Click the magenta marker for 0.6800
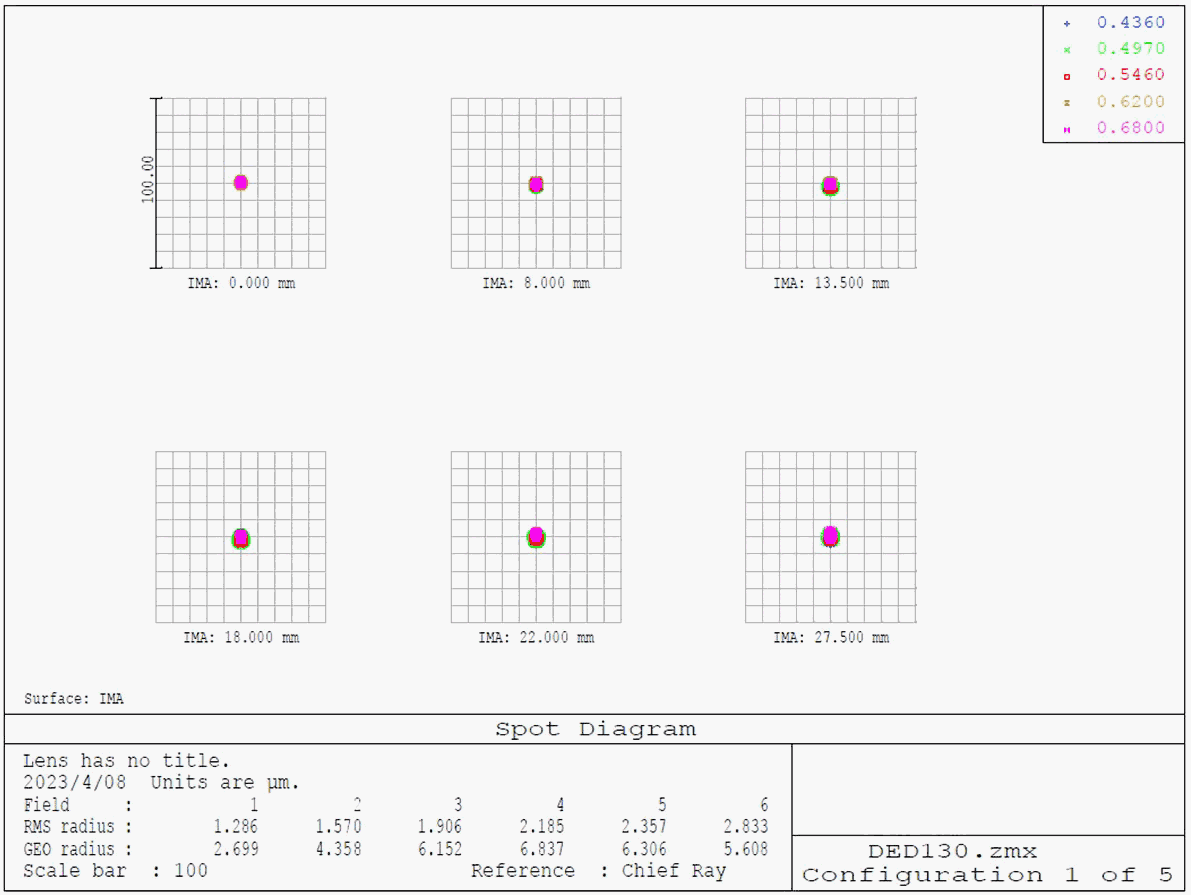The image size is (1191, 895). click(1067, 129)
